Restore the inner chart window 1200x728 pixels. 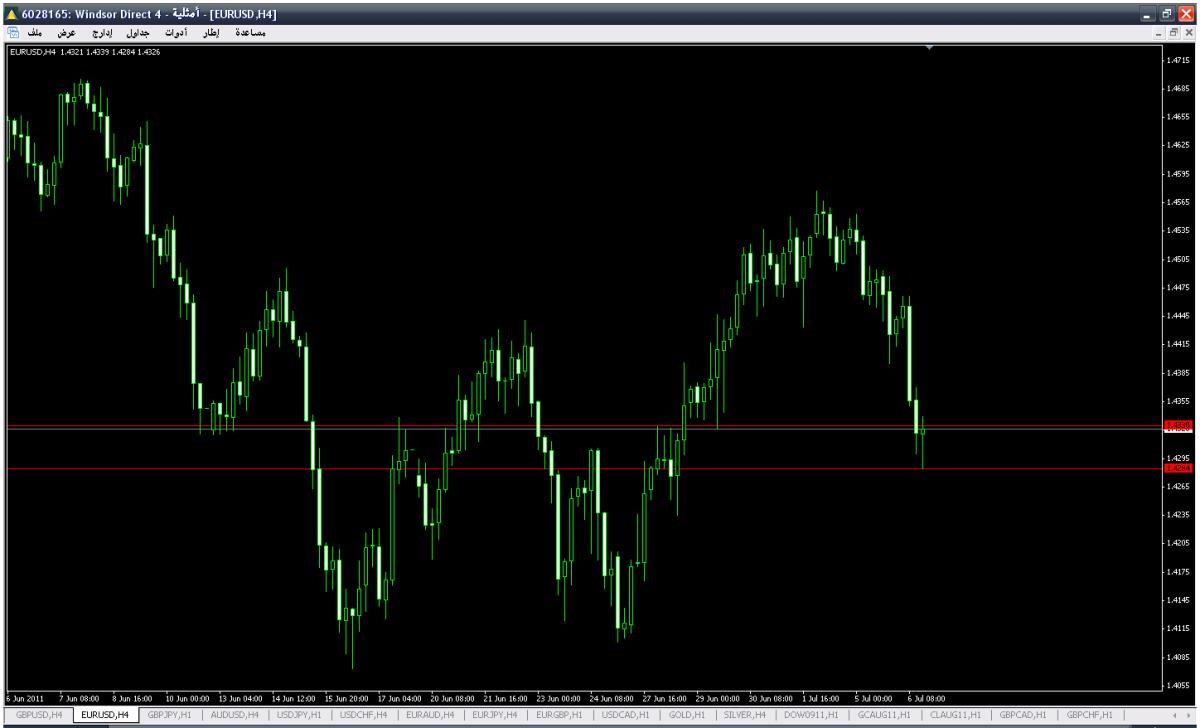tap(1174, 33)
